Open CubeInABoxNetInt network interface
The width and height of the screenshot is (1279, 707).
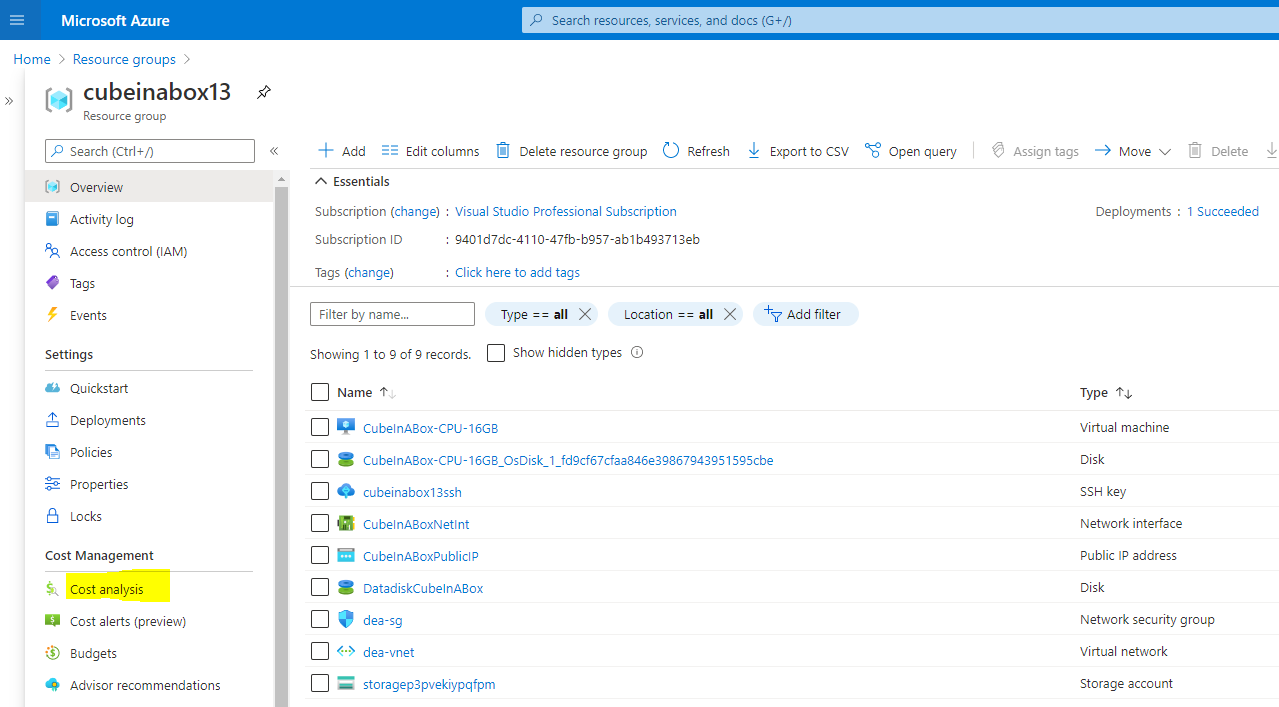pyautogui.click(x=416, y=524)
